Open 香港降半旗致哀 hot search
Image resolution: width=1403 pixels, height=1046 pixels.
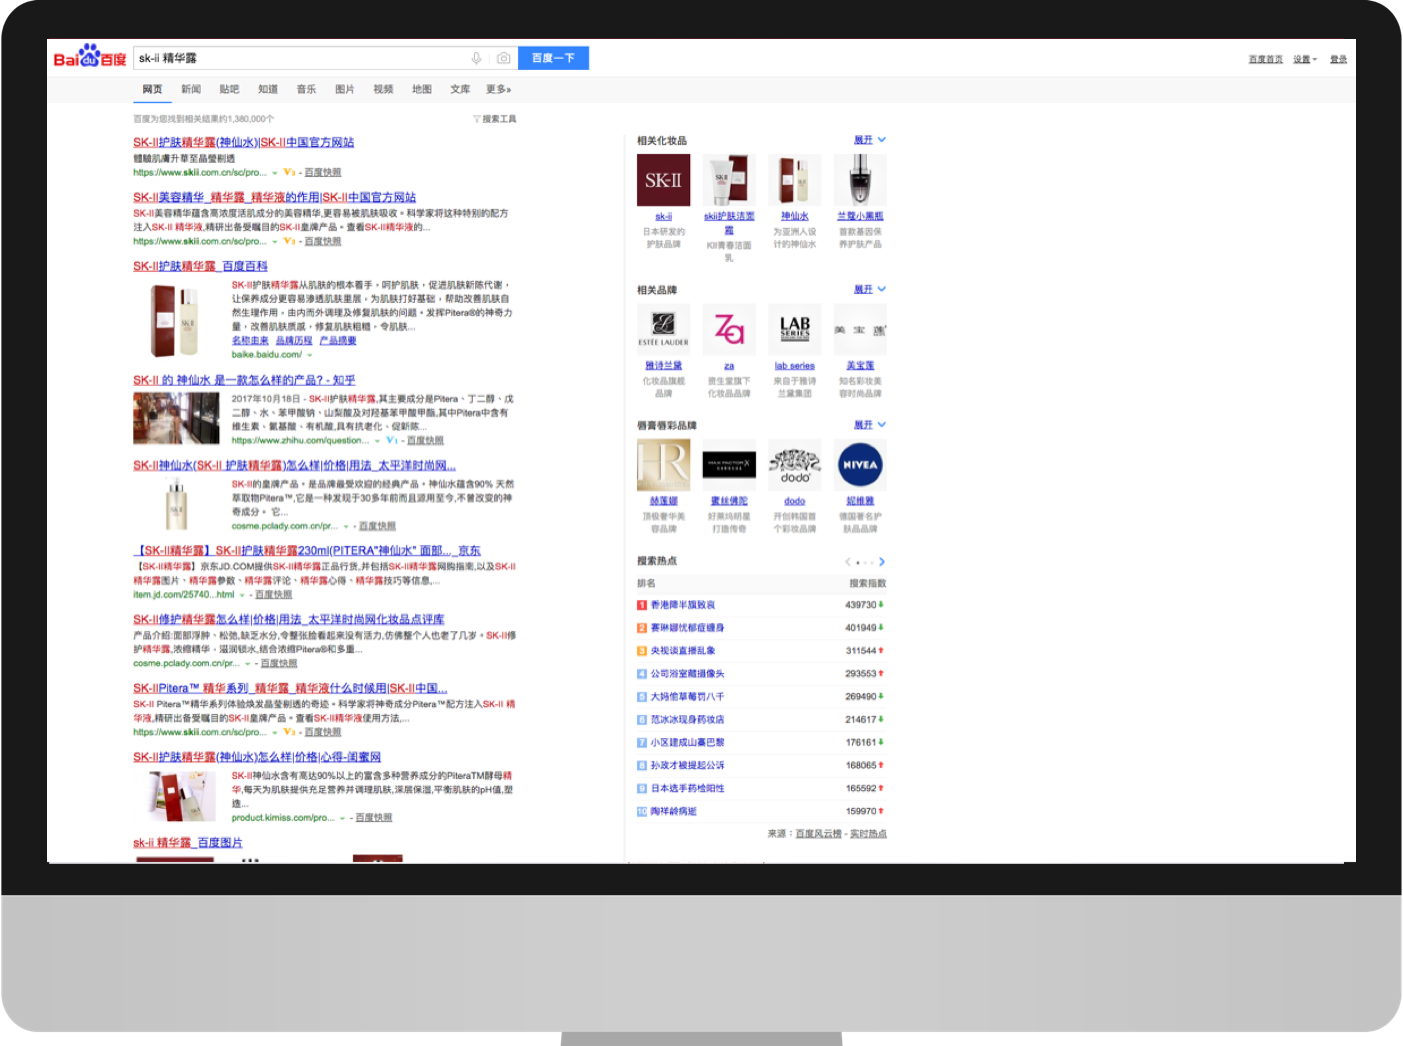(683, 605)
